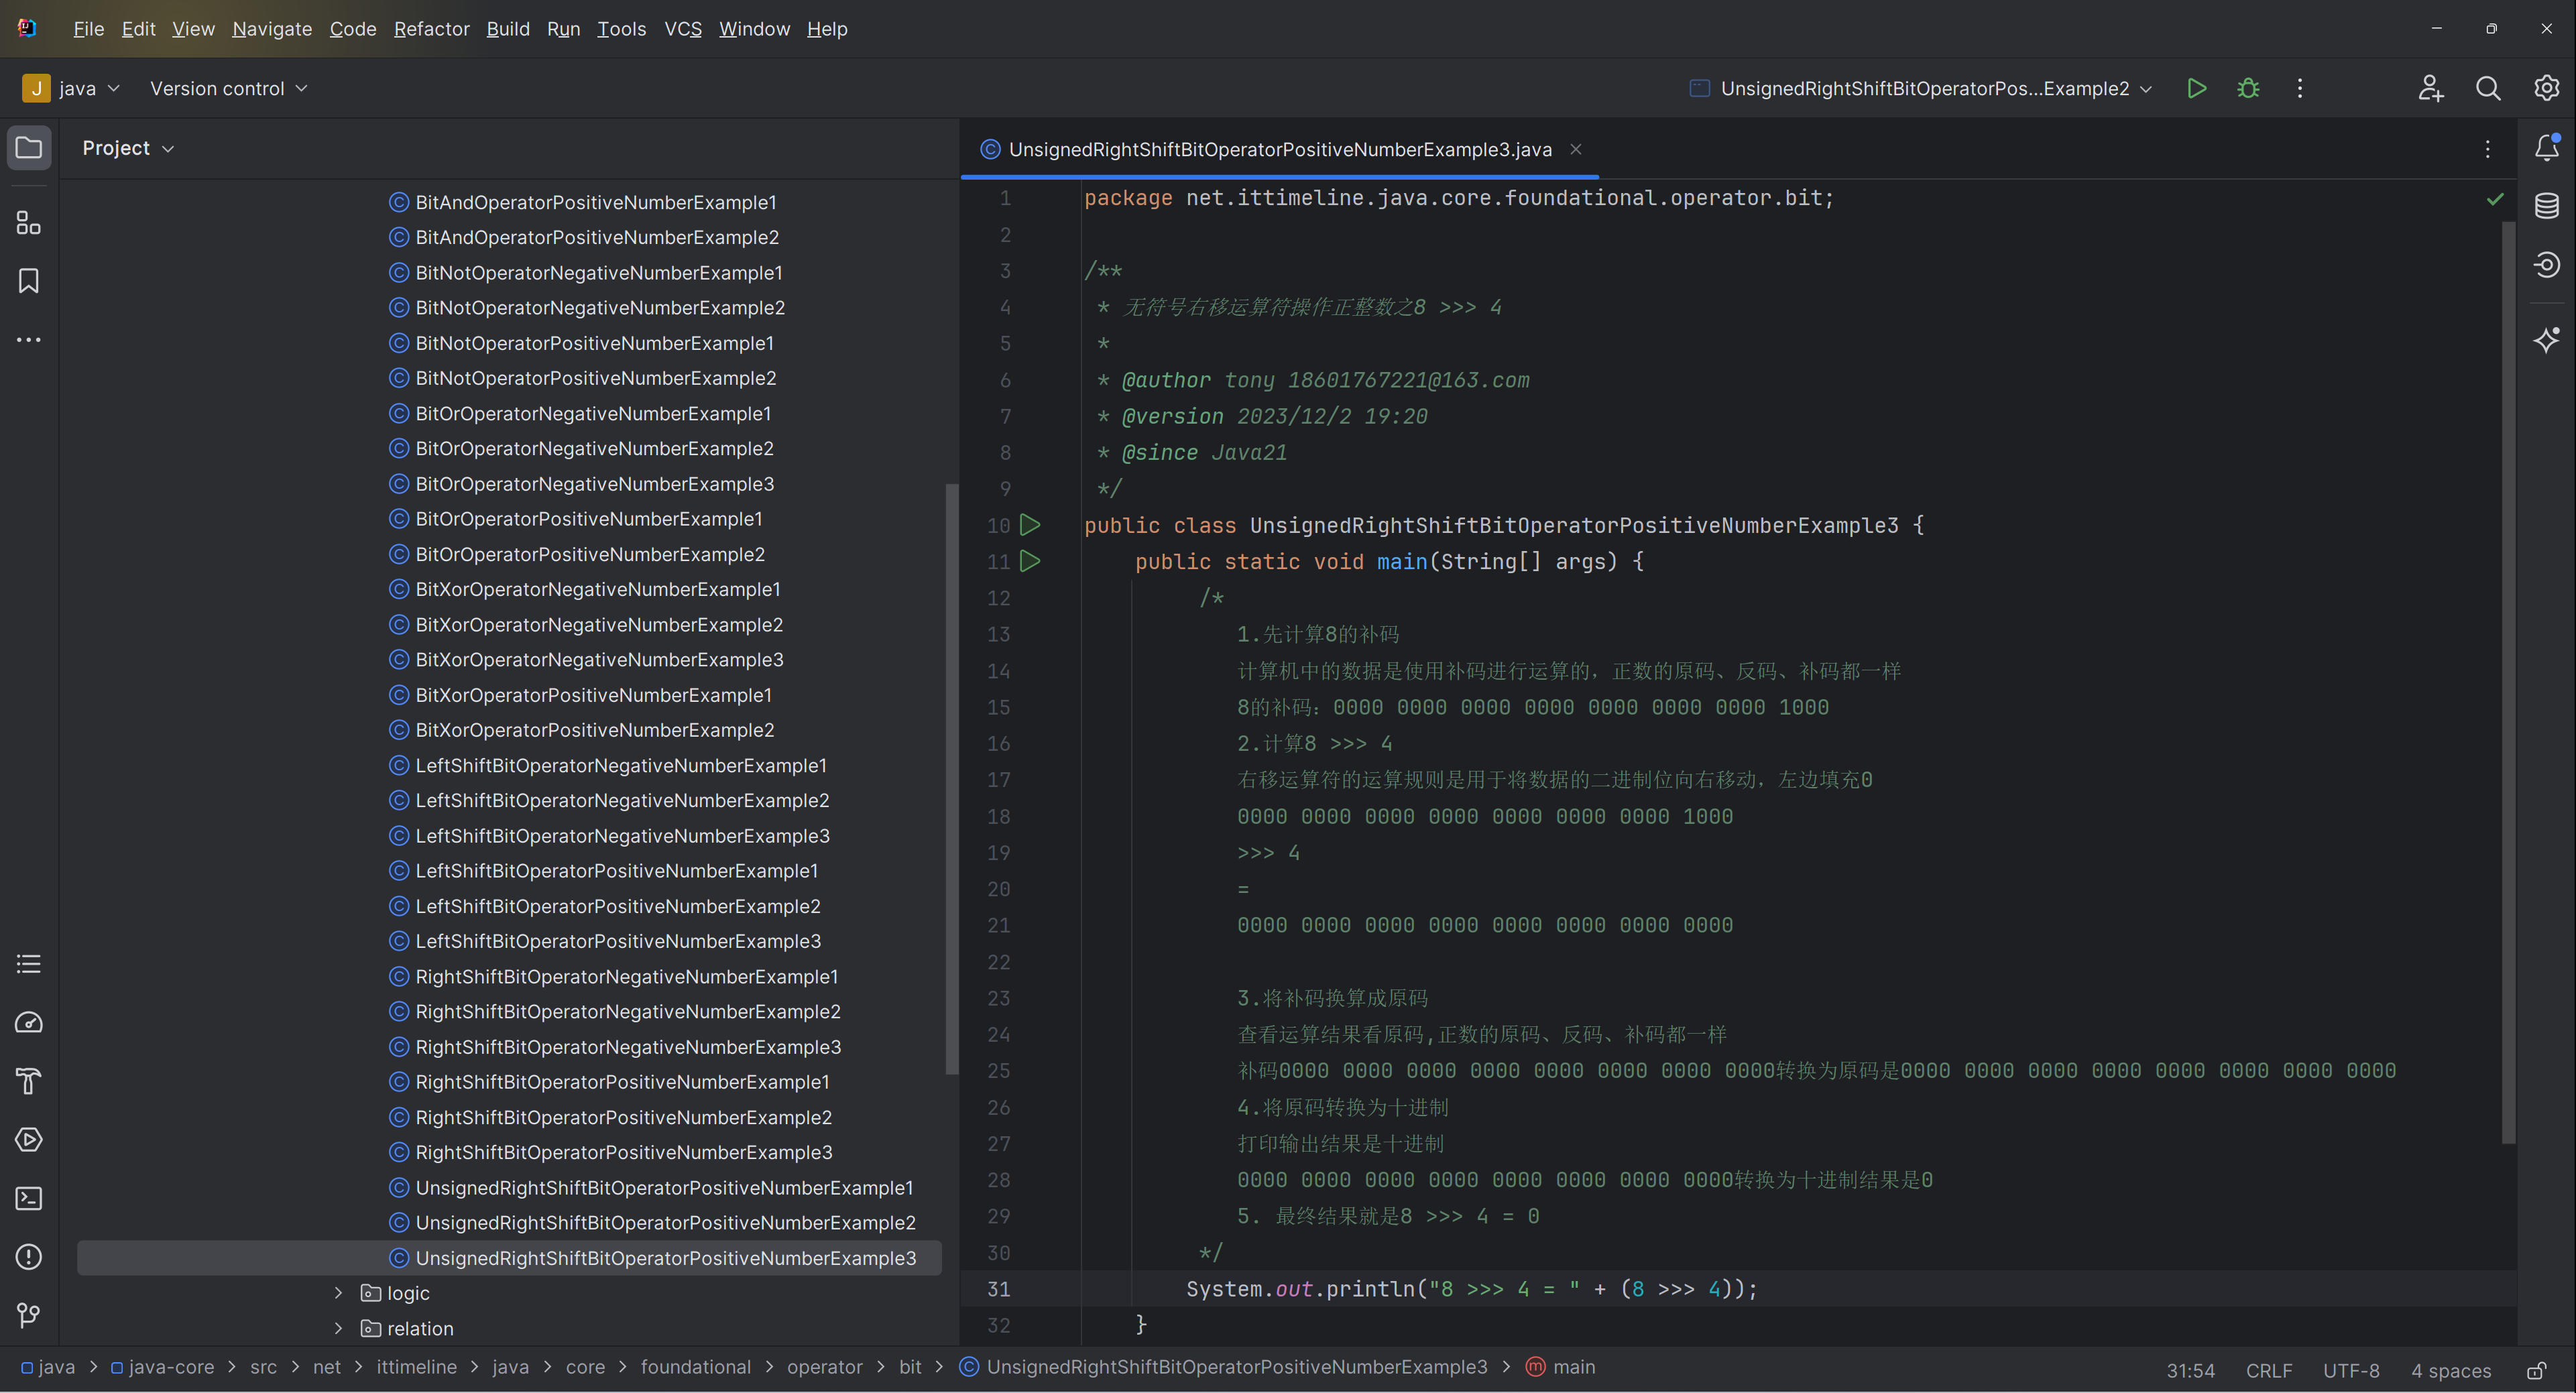Image resolution: width=2576 pixels, height=1393 pixels.
Task: Click the run gutter icon on line 10
Action: click(x=1030, y=525)
